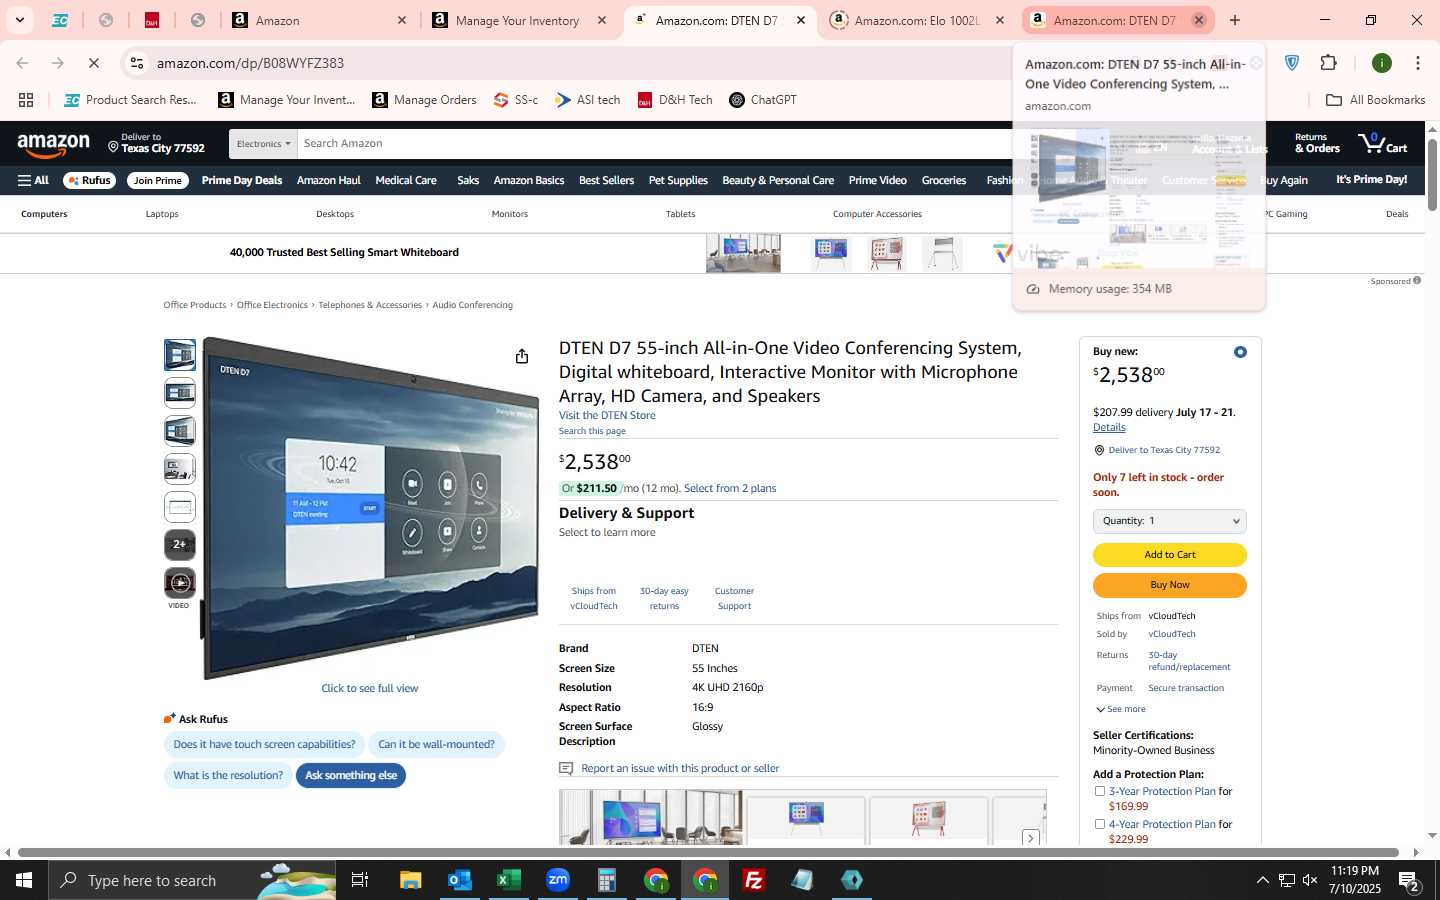Open Zoom from the taskbar
Viewport: 1440px width, 900px height.
tap(558, 880)
